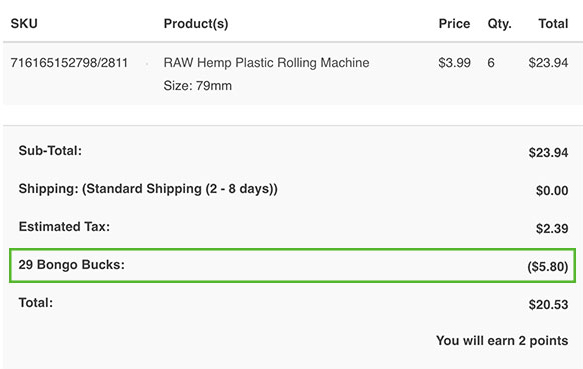Click the Price column header
The height and width of the screenshot is (369, 583).
tap(454, 23)
